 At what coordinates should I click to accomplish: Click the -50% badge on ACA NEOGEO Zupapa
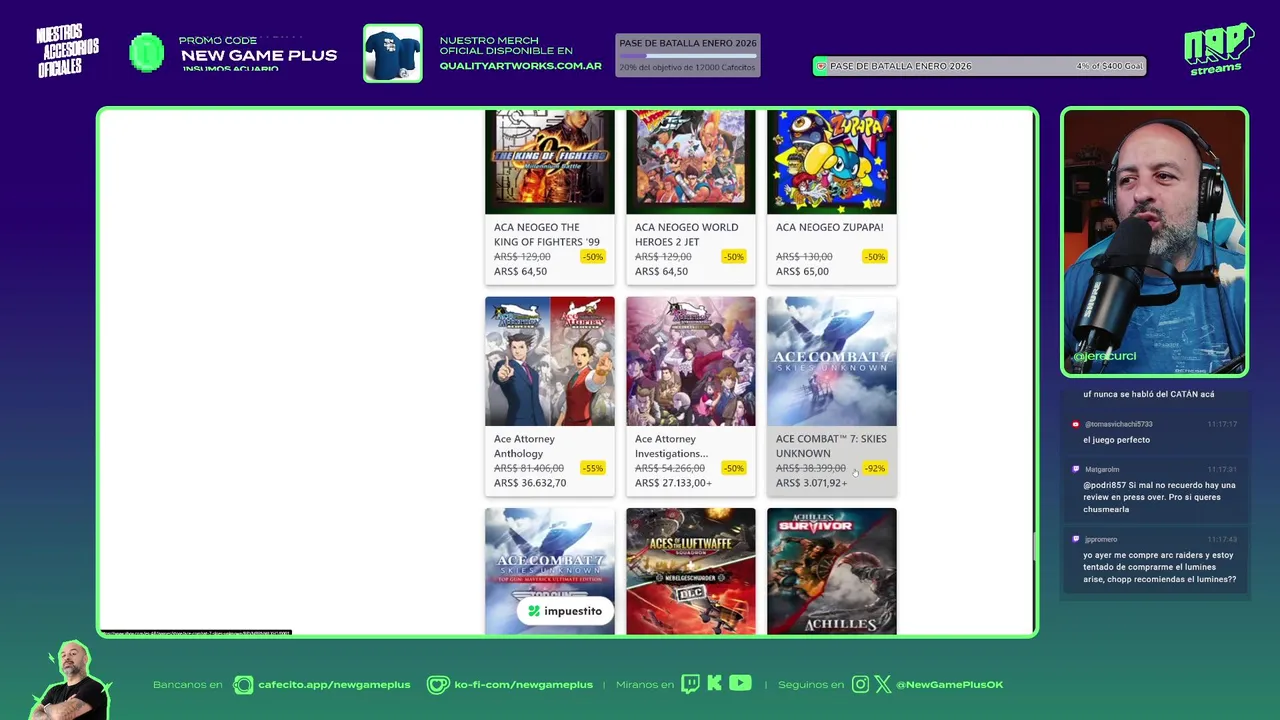(875, 257)
